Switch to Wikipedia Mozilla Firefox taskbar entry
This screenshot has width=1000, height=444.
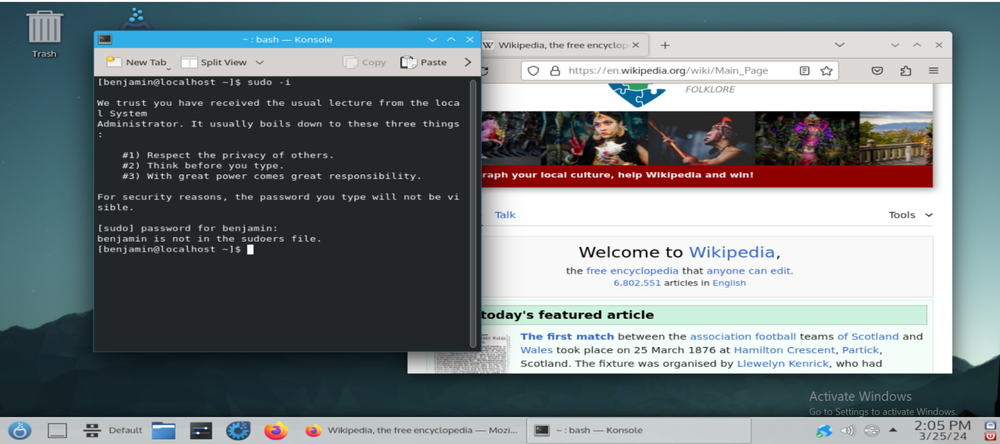(410, 431)
